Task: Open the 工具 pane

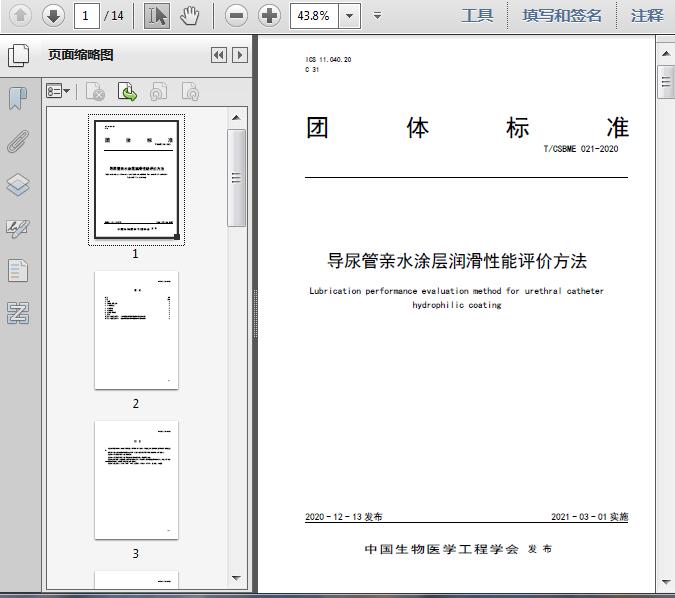Action: tap(477, 16)
